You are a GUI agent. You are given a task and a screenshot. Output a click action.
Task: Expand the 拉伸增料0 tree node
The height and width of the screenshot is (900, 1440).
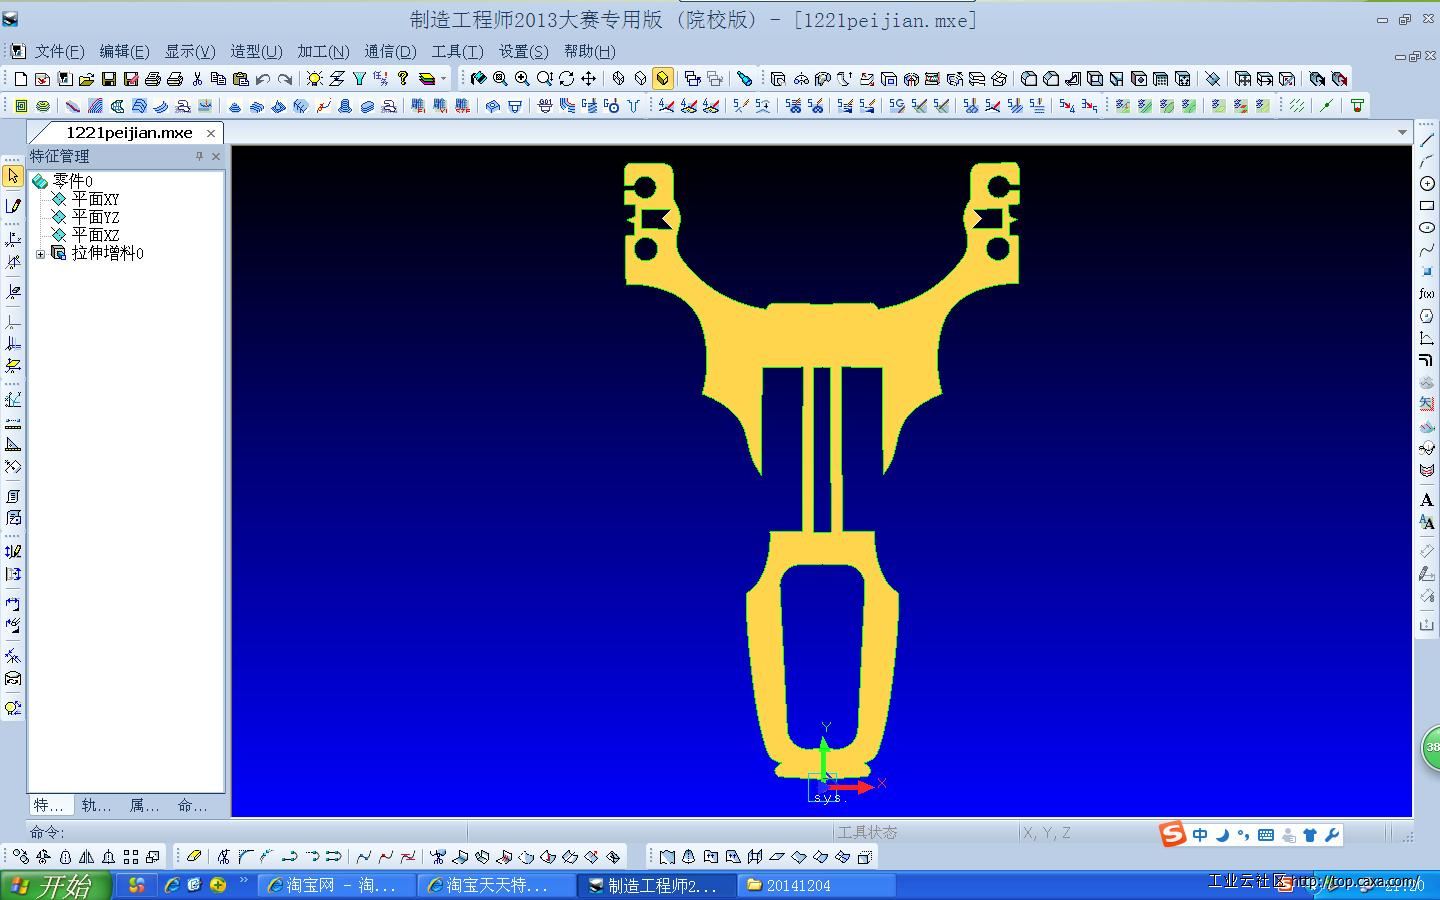(x=40, y=254)
